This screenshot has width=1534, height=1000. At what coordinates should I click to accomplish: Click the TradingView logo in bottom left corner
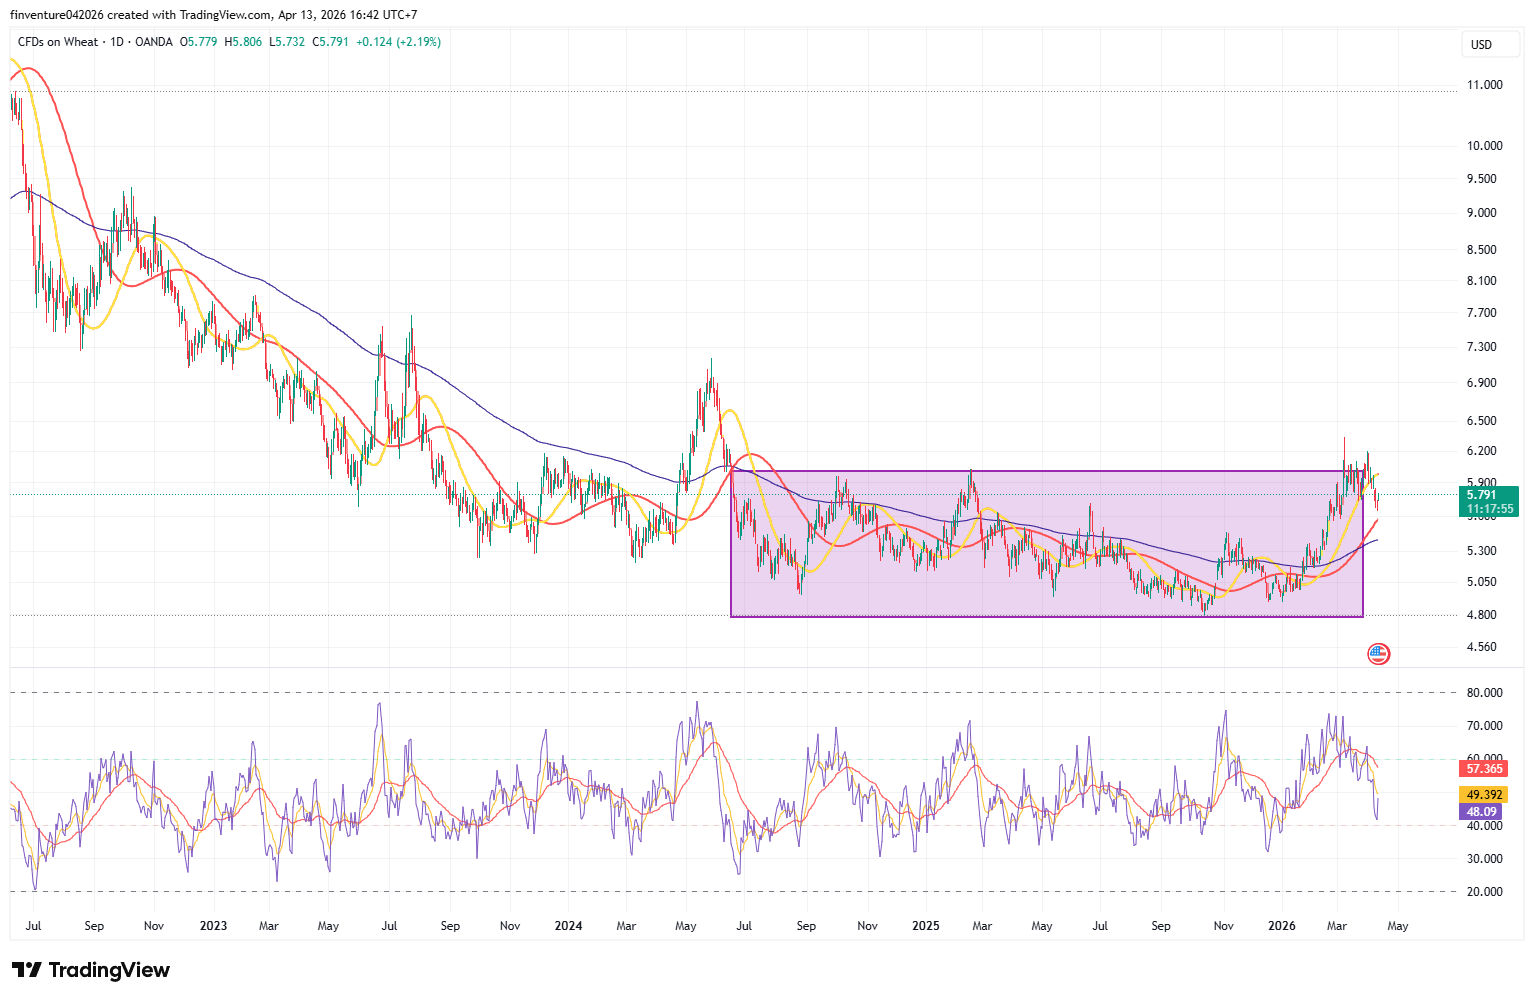point(90,970)
